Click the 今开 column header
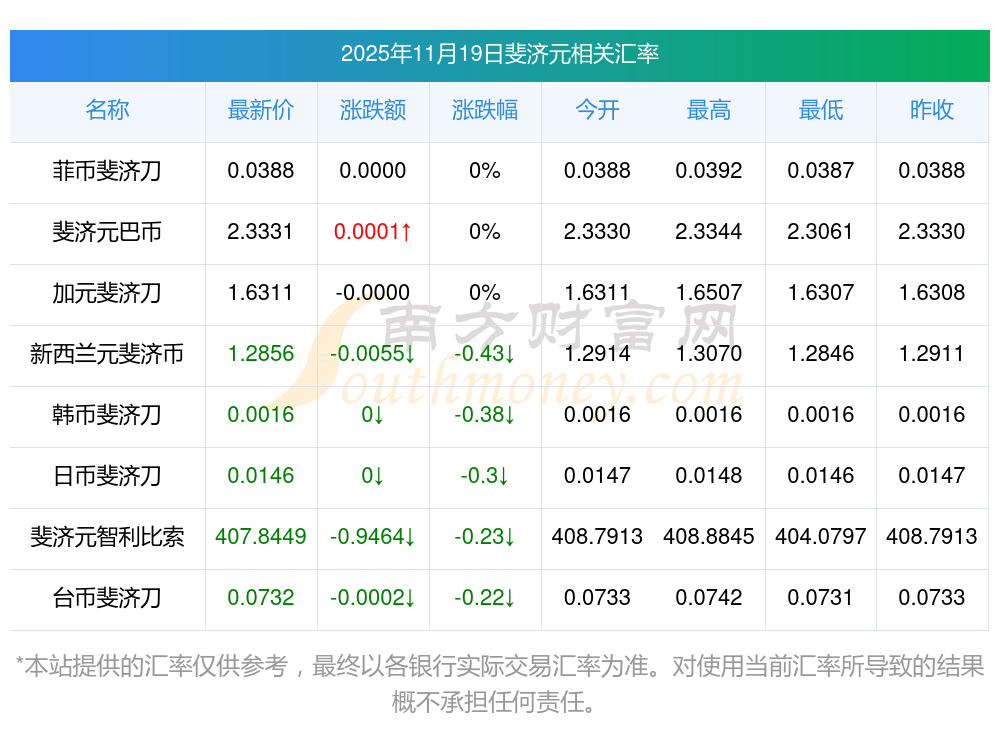This screenshot has height=733, width=1000. point(597,111)
